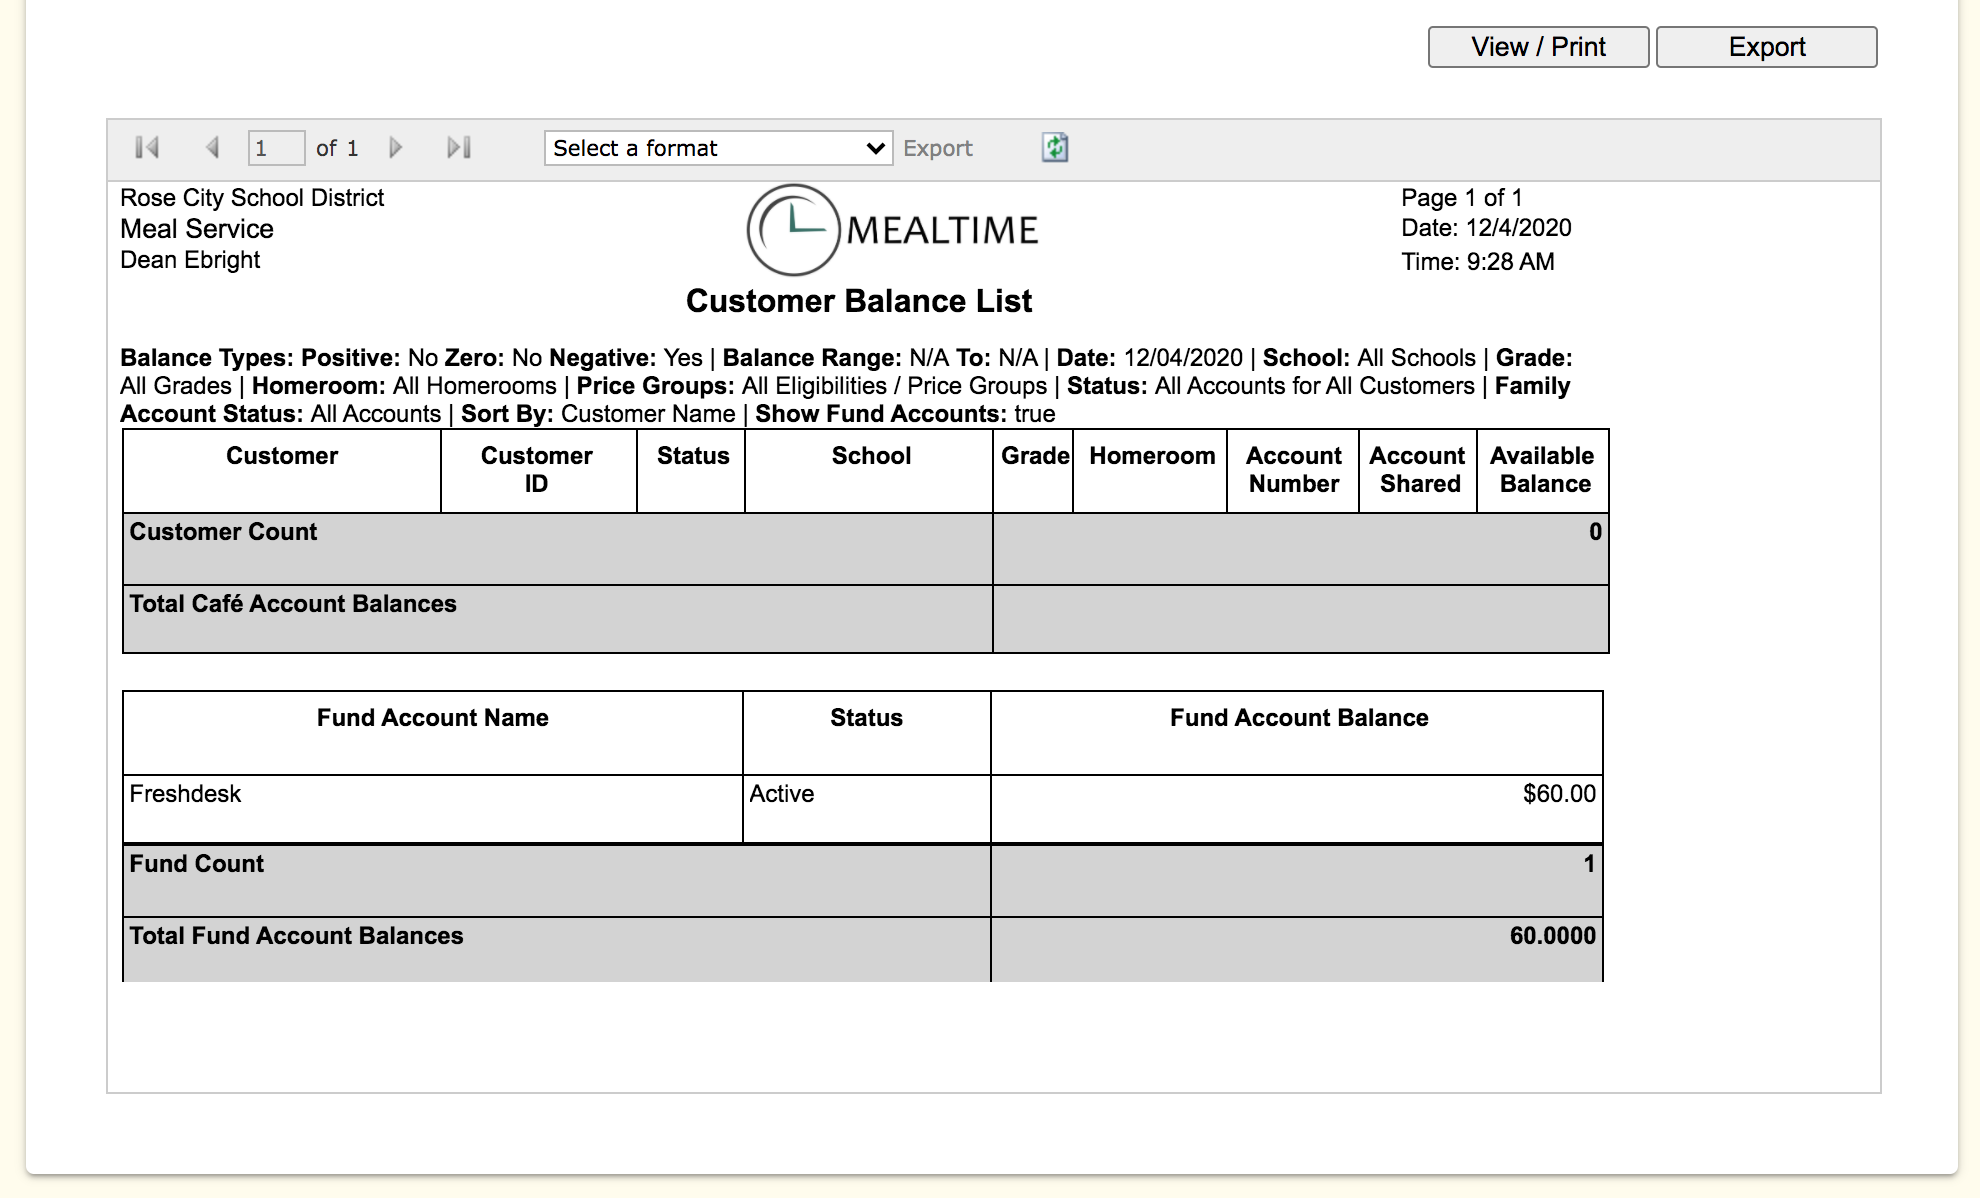The height and width of the screenshot is (1198, 1980).
Task: Click the toolbar Export link
Action: [x=937, y=148]
